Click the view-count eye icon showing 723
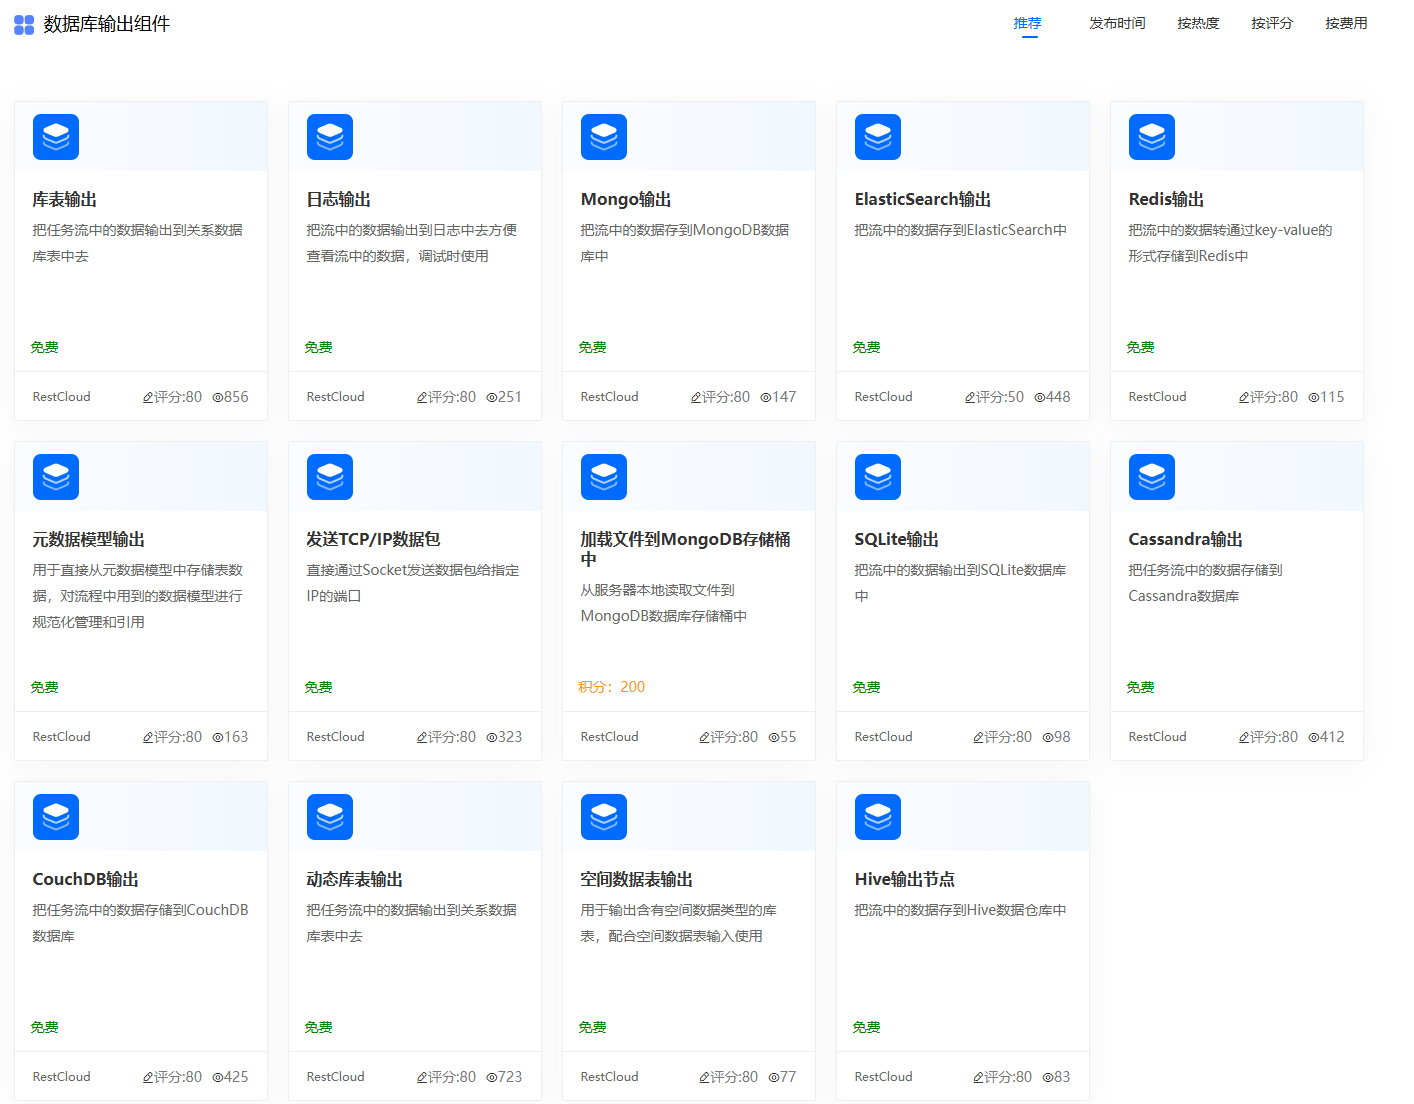 pos(491,1078)
